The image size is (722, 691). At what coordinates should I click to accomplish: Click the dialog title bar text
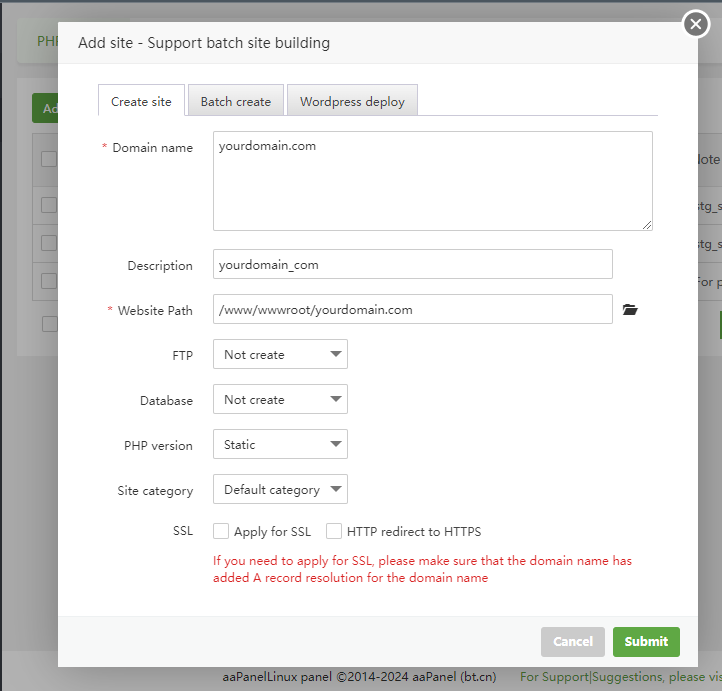(204, 43)
